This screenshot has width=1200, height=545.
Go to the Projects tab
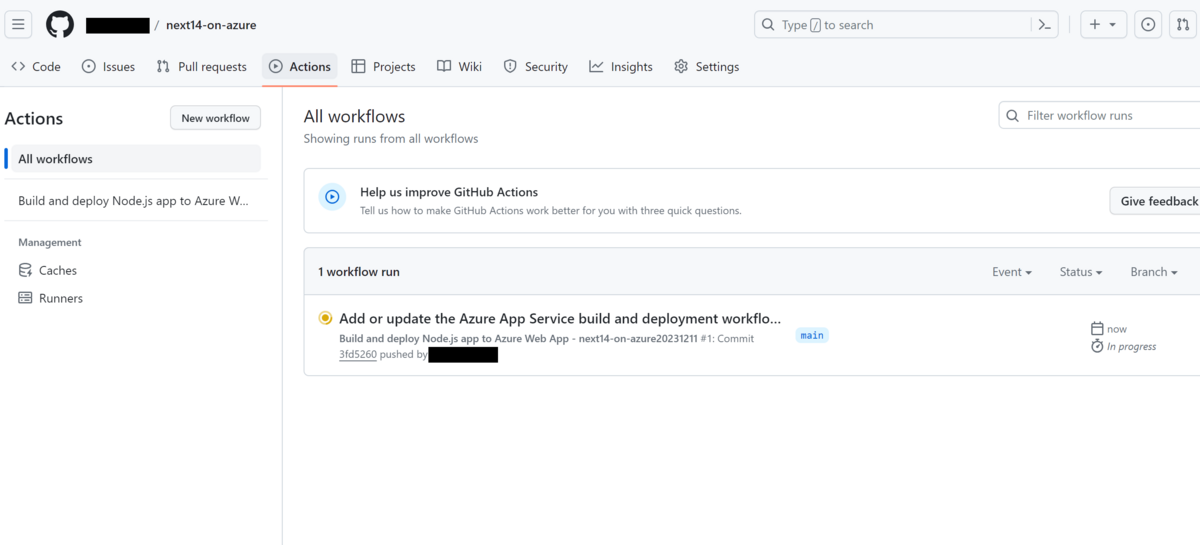tap(383, 67)
